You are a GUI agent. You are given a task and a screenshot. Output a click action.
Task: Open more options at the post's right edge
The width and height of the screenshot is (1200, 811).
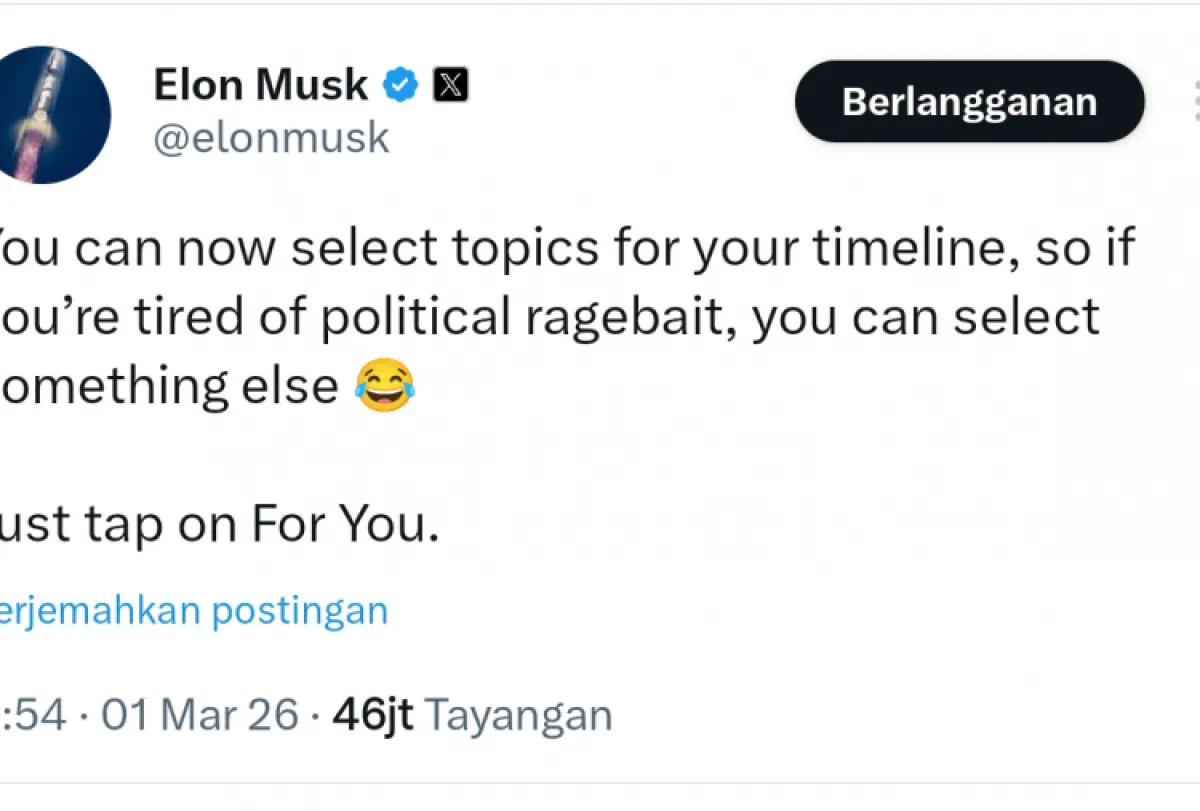click(1194, 102)
